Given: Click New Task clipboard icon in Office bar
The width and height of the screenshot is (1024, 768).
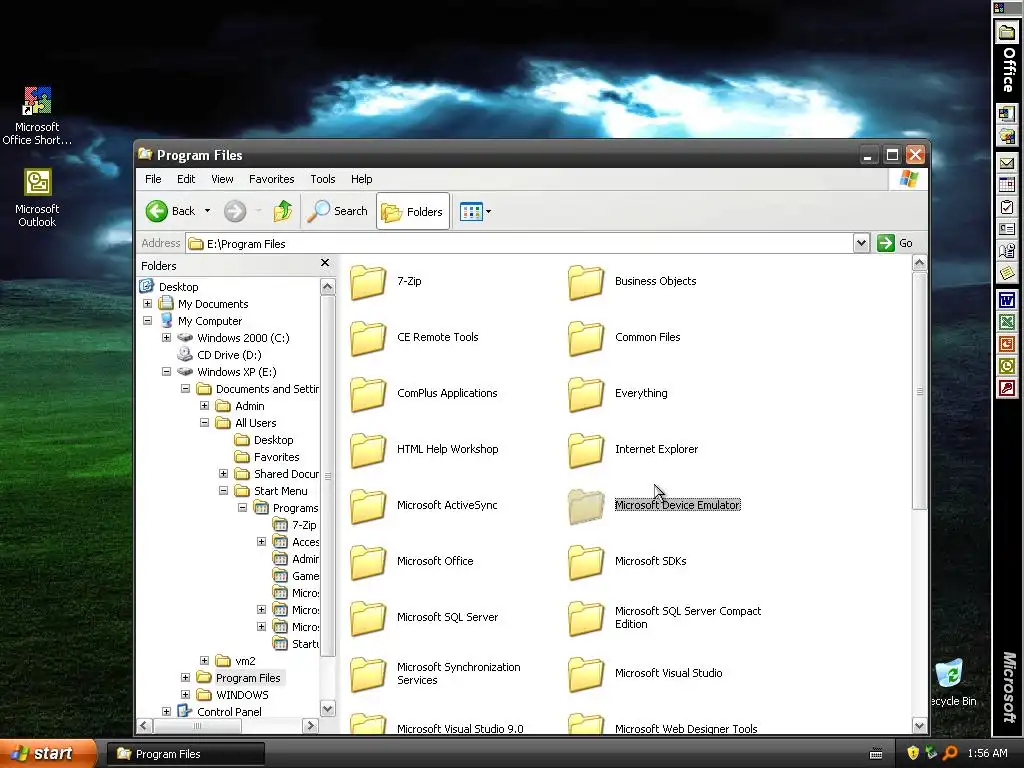Looking at the screenshot, I should (1006, 207).
